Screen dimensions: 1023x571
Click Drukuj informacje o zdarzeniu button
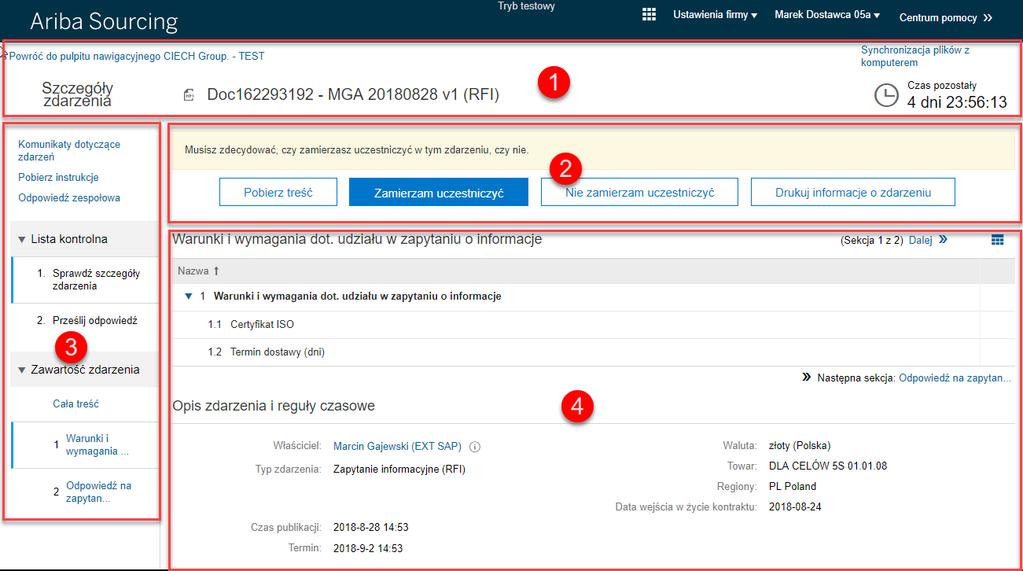853,193
